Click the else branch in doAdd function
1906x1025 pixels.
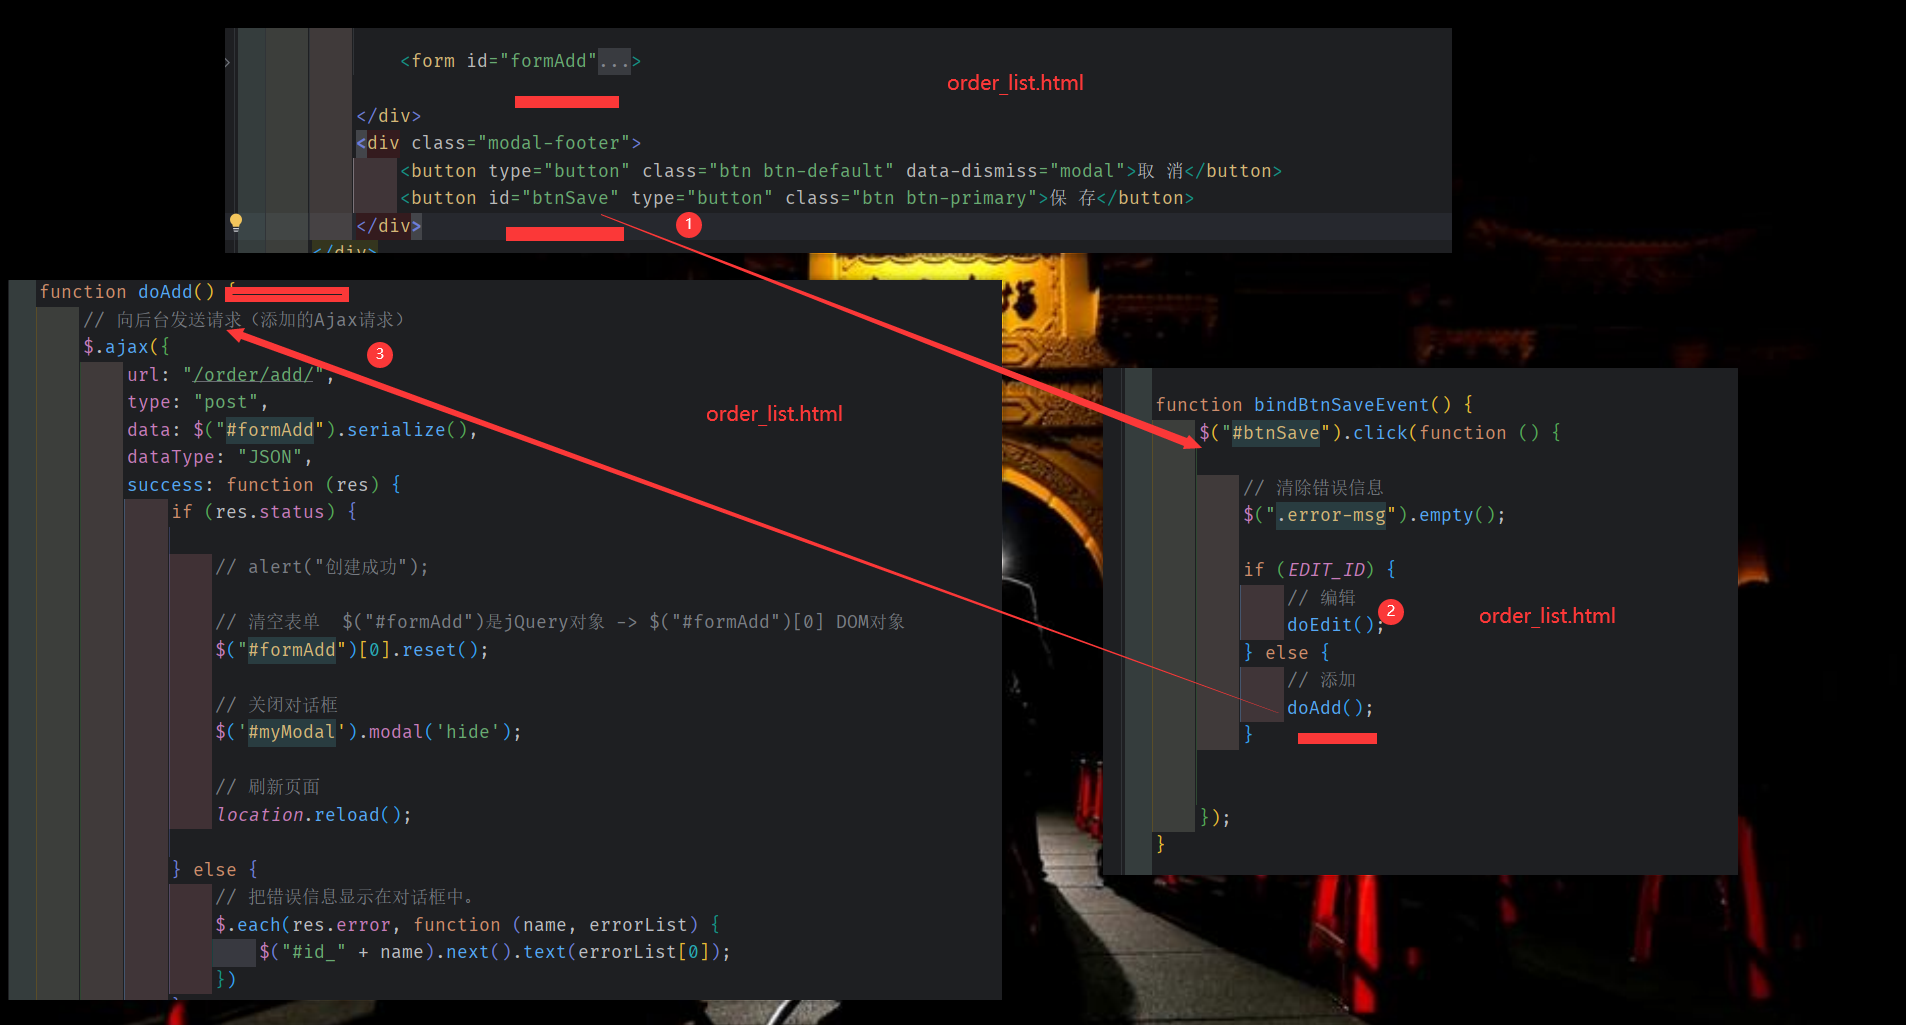pyautogui.click(x=215, y=870)
